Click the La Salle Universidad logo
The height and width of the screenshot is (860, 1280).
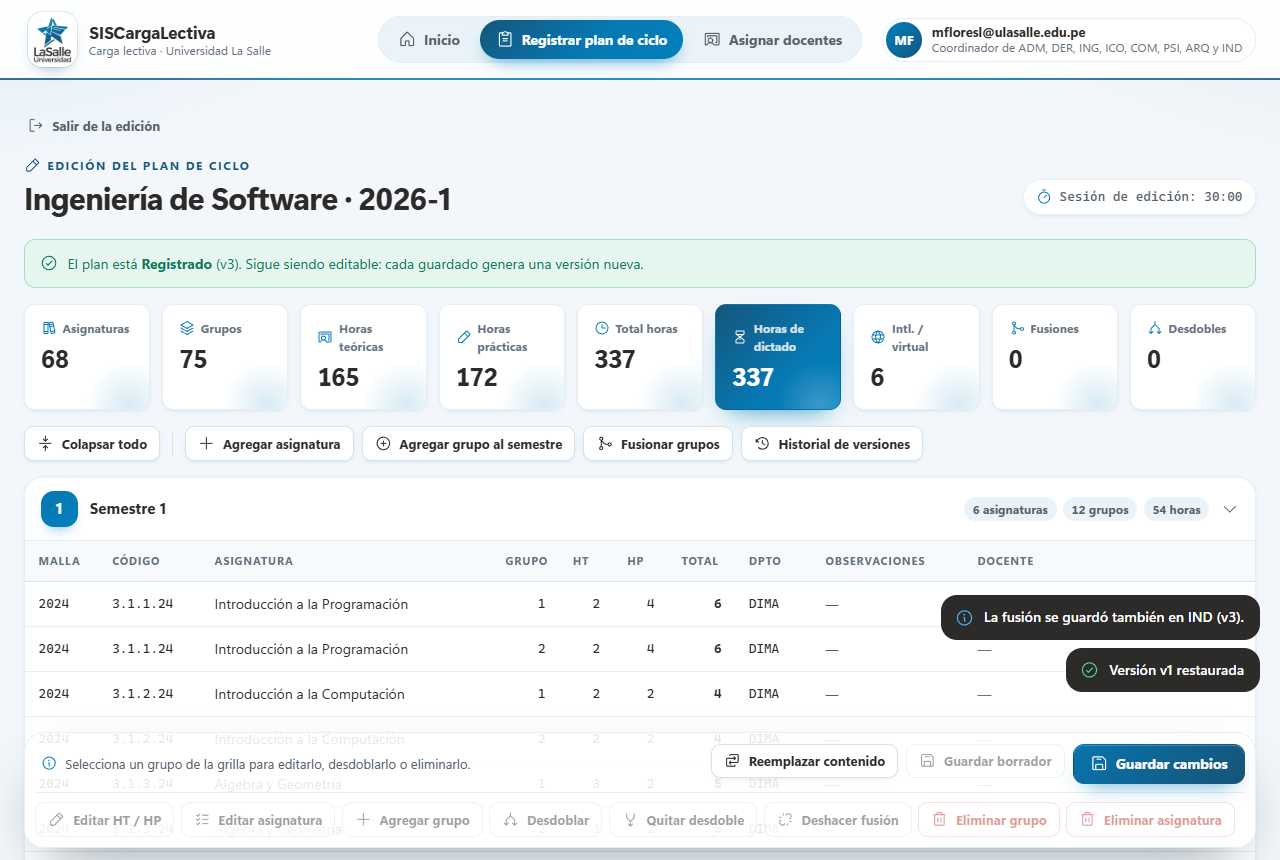tap(52, 40)
